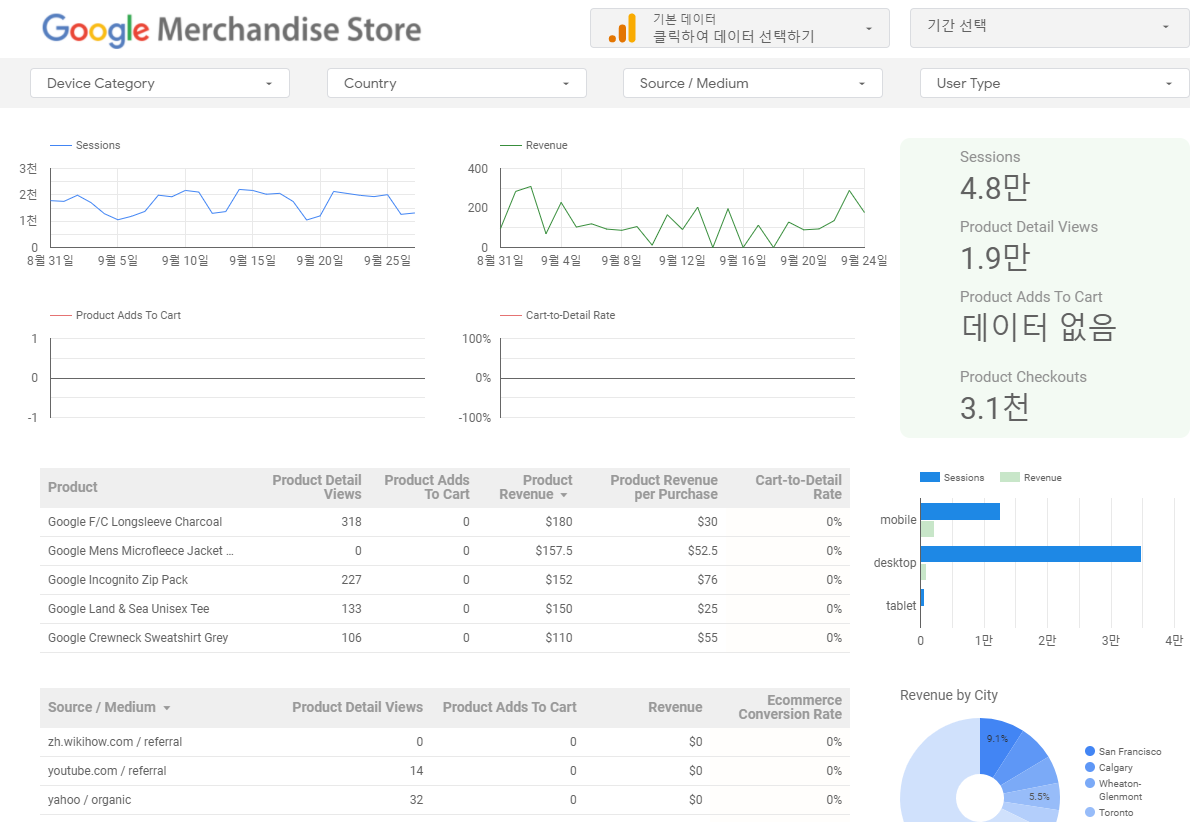Click the desktop sessions bar
This screenshot has height=822, width=1190.
pos(1031,554)
